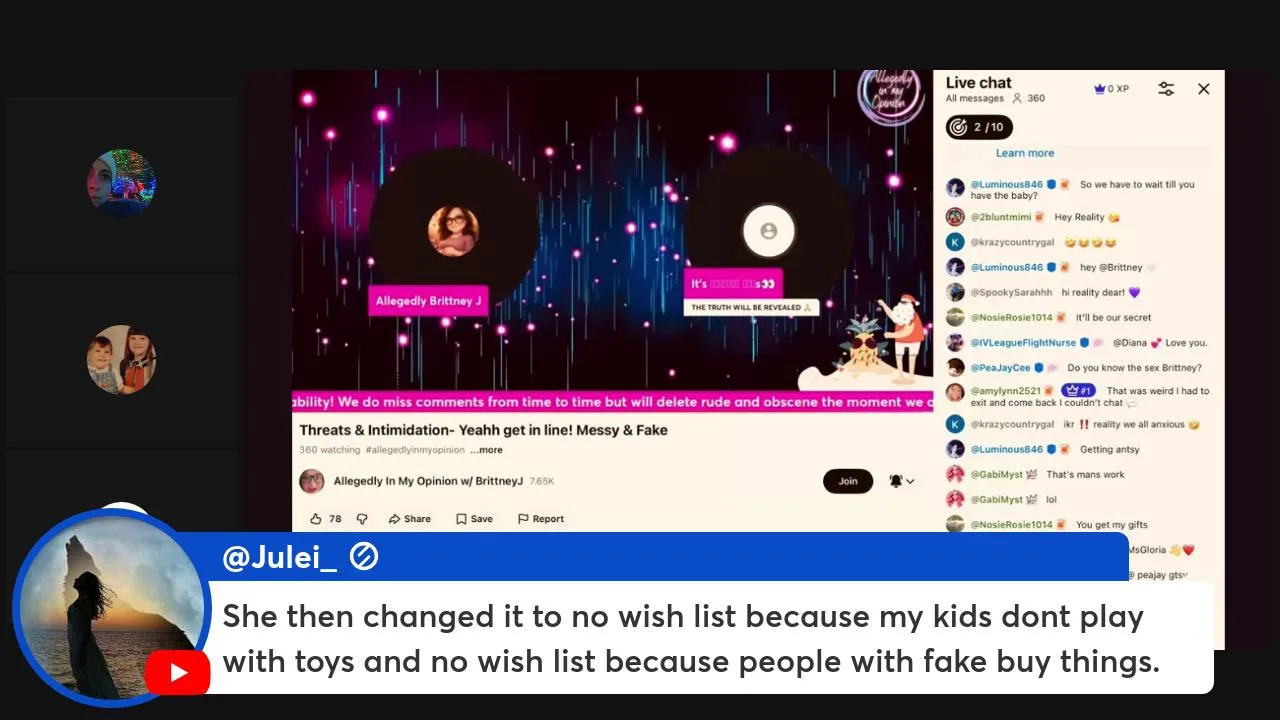This screenshot has width=1280, height=720.
Task: Open the All messages chat filter
Action: 975,98
